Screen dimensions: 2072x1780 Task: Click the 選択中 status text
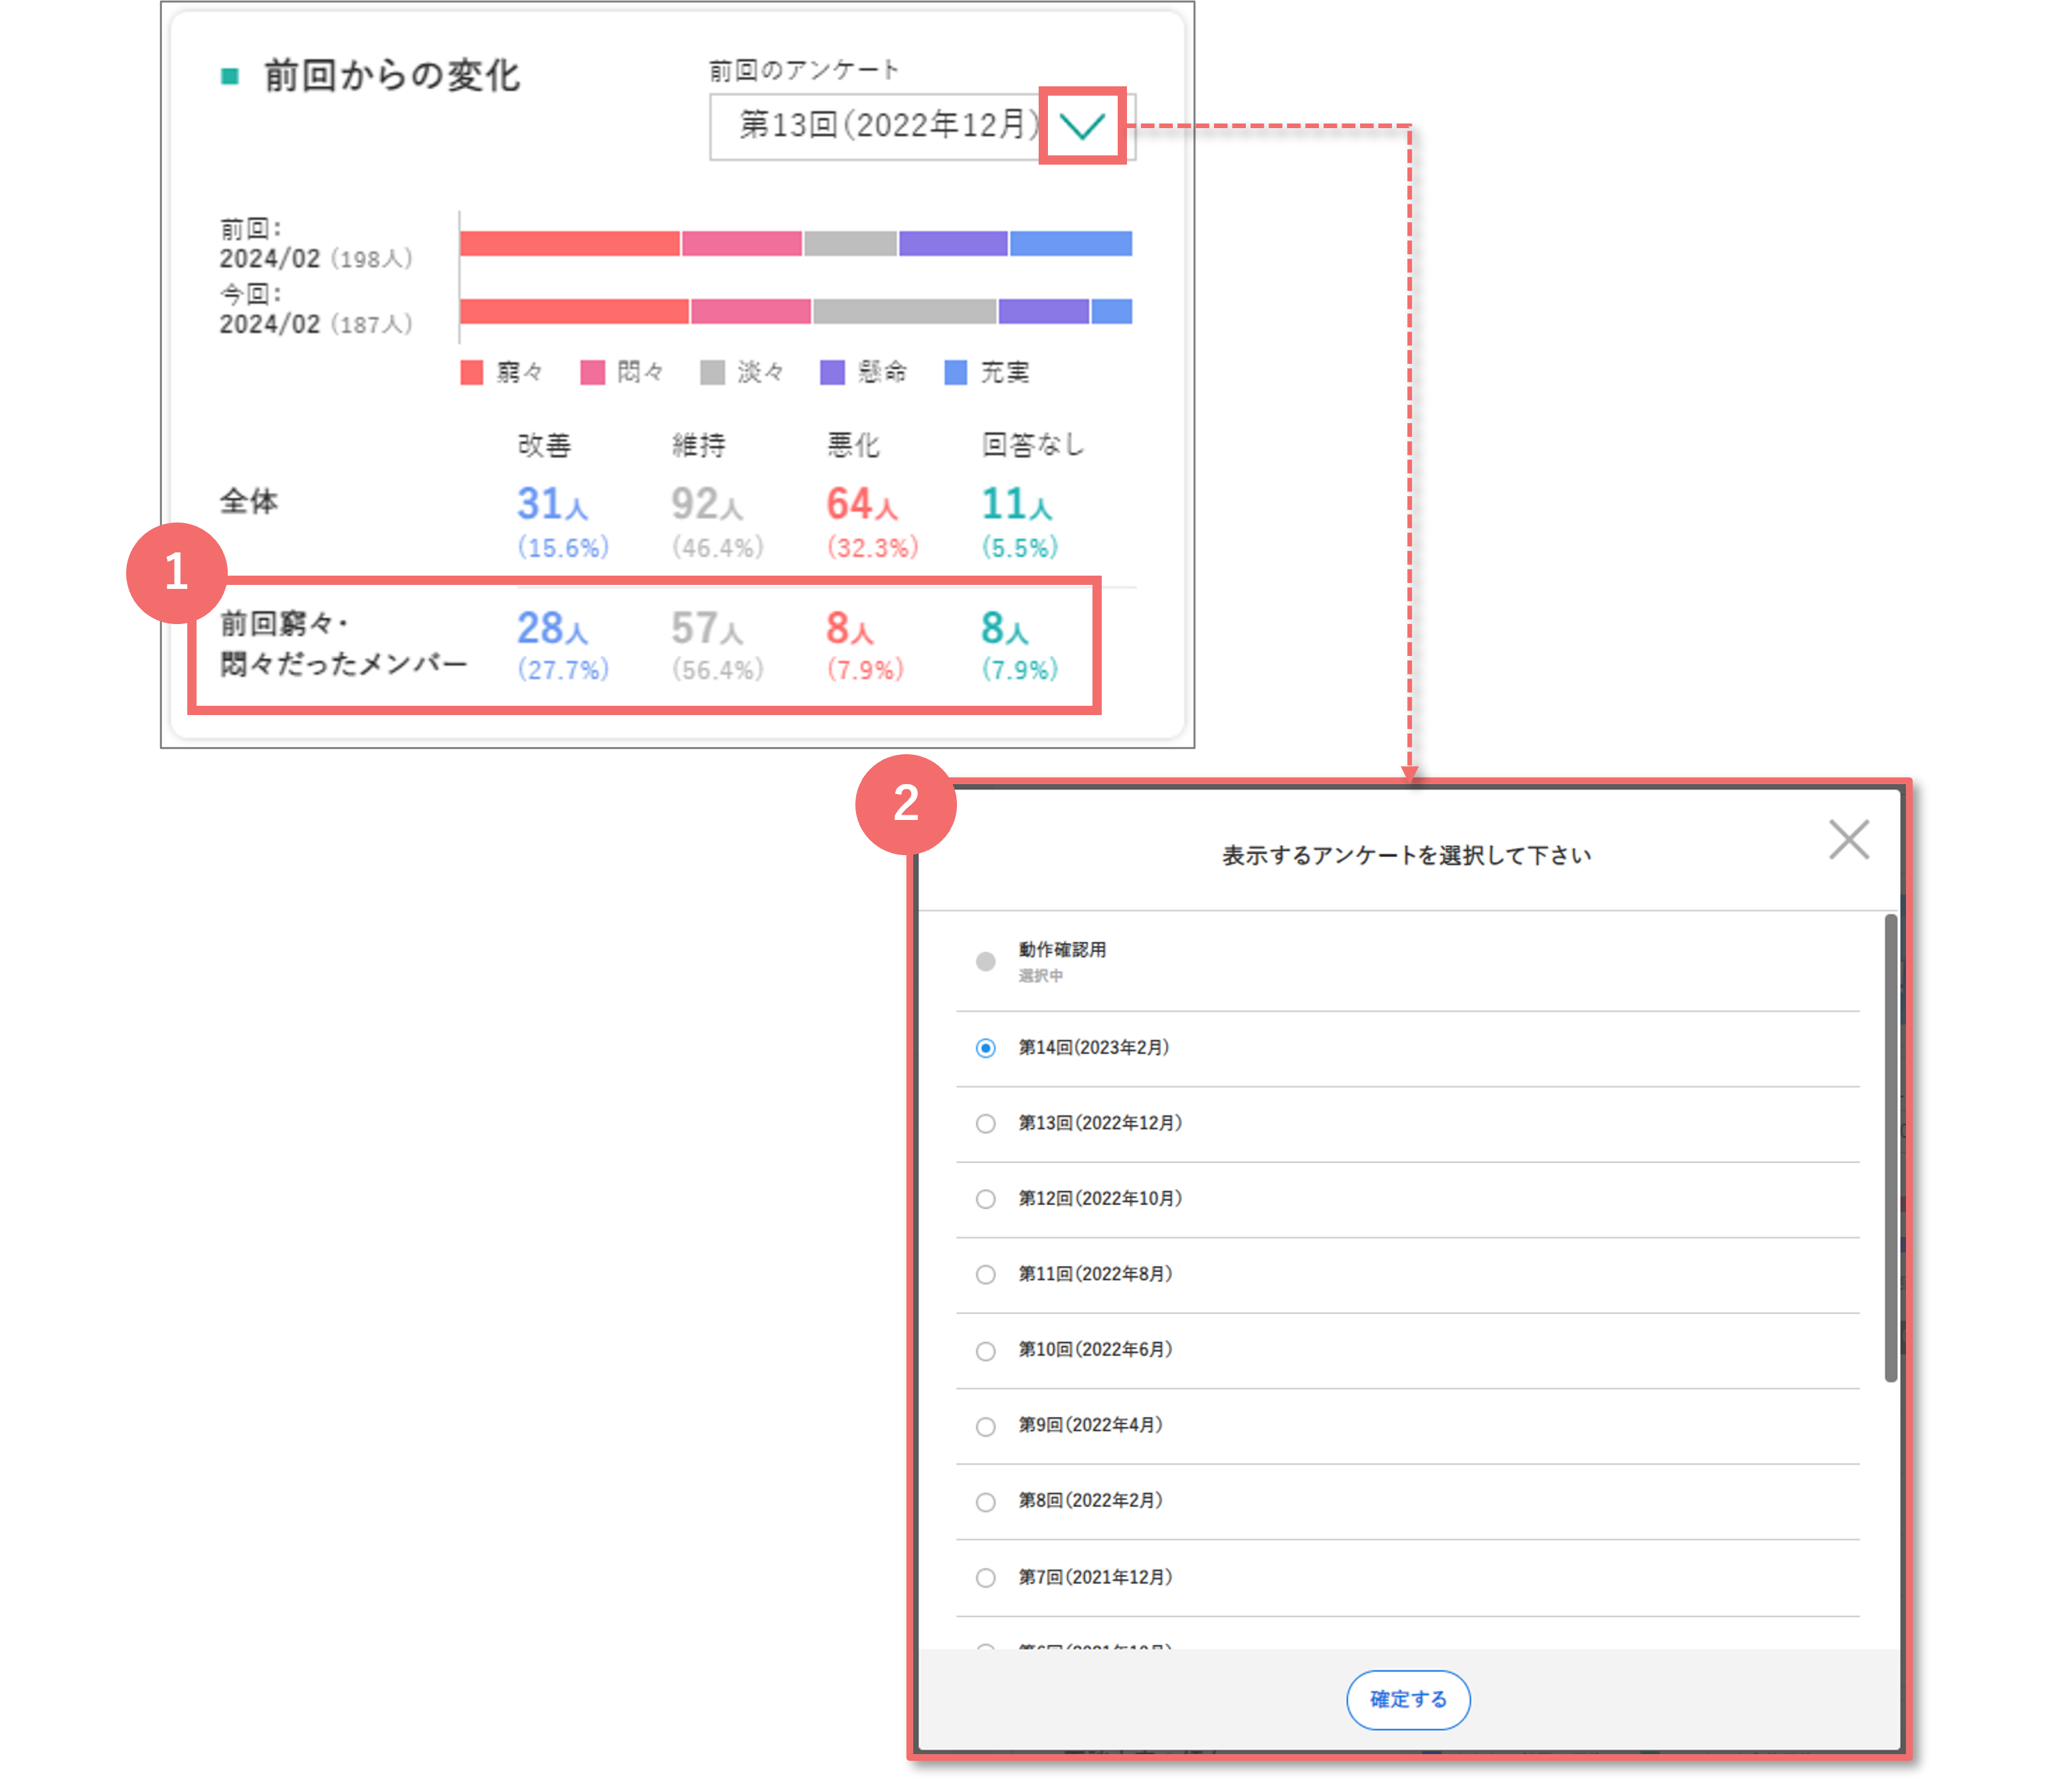[1040, 976]
